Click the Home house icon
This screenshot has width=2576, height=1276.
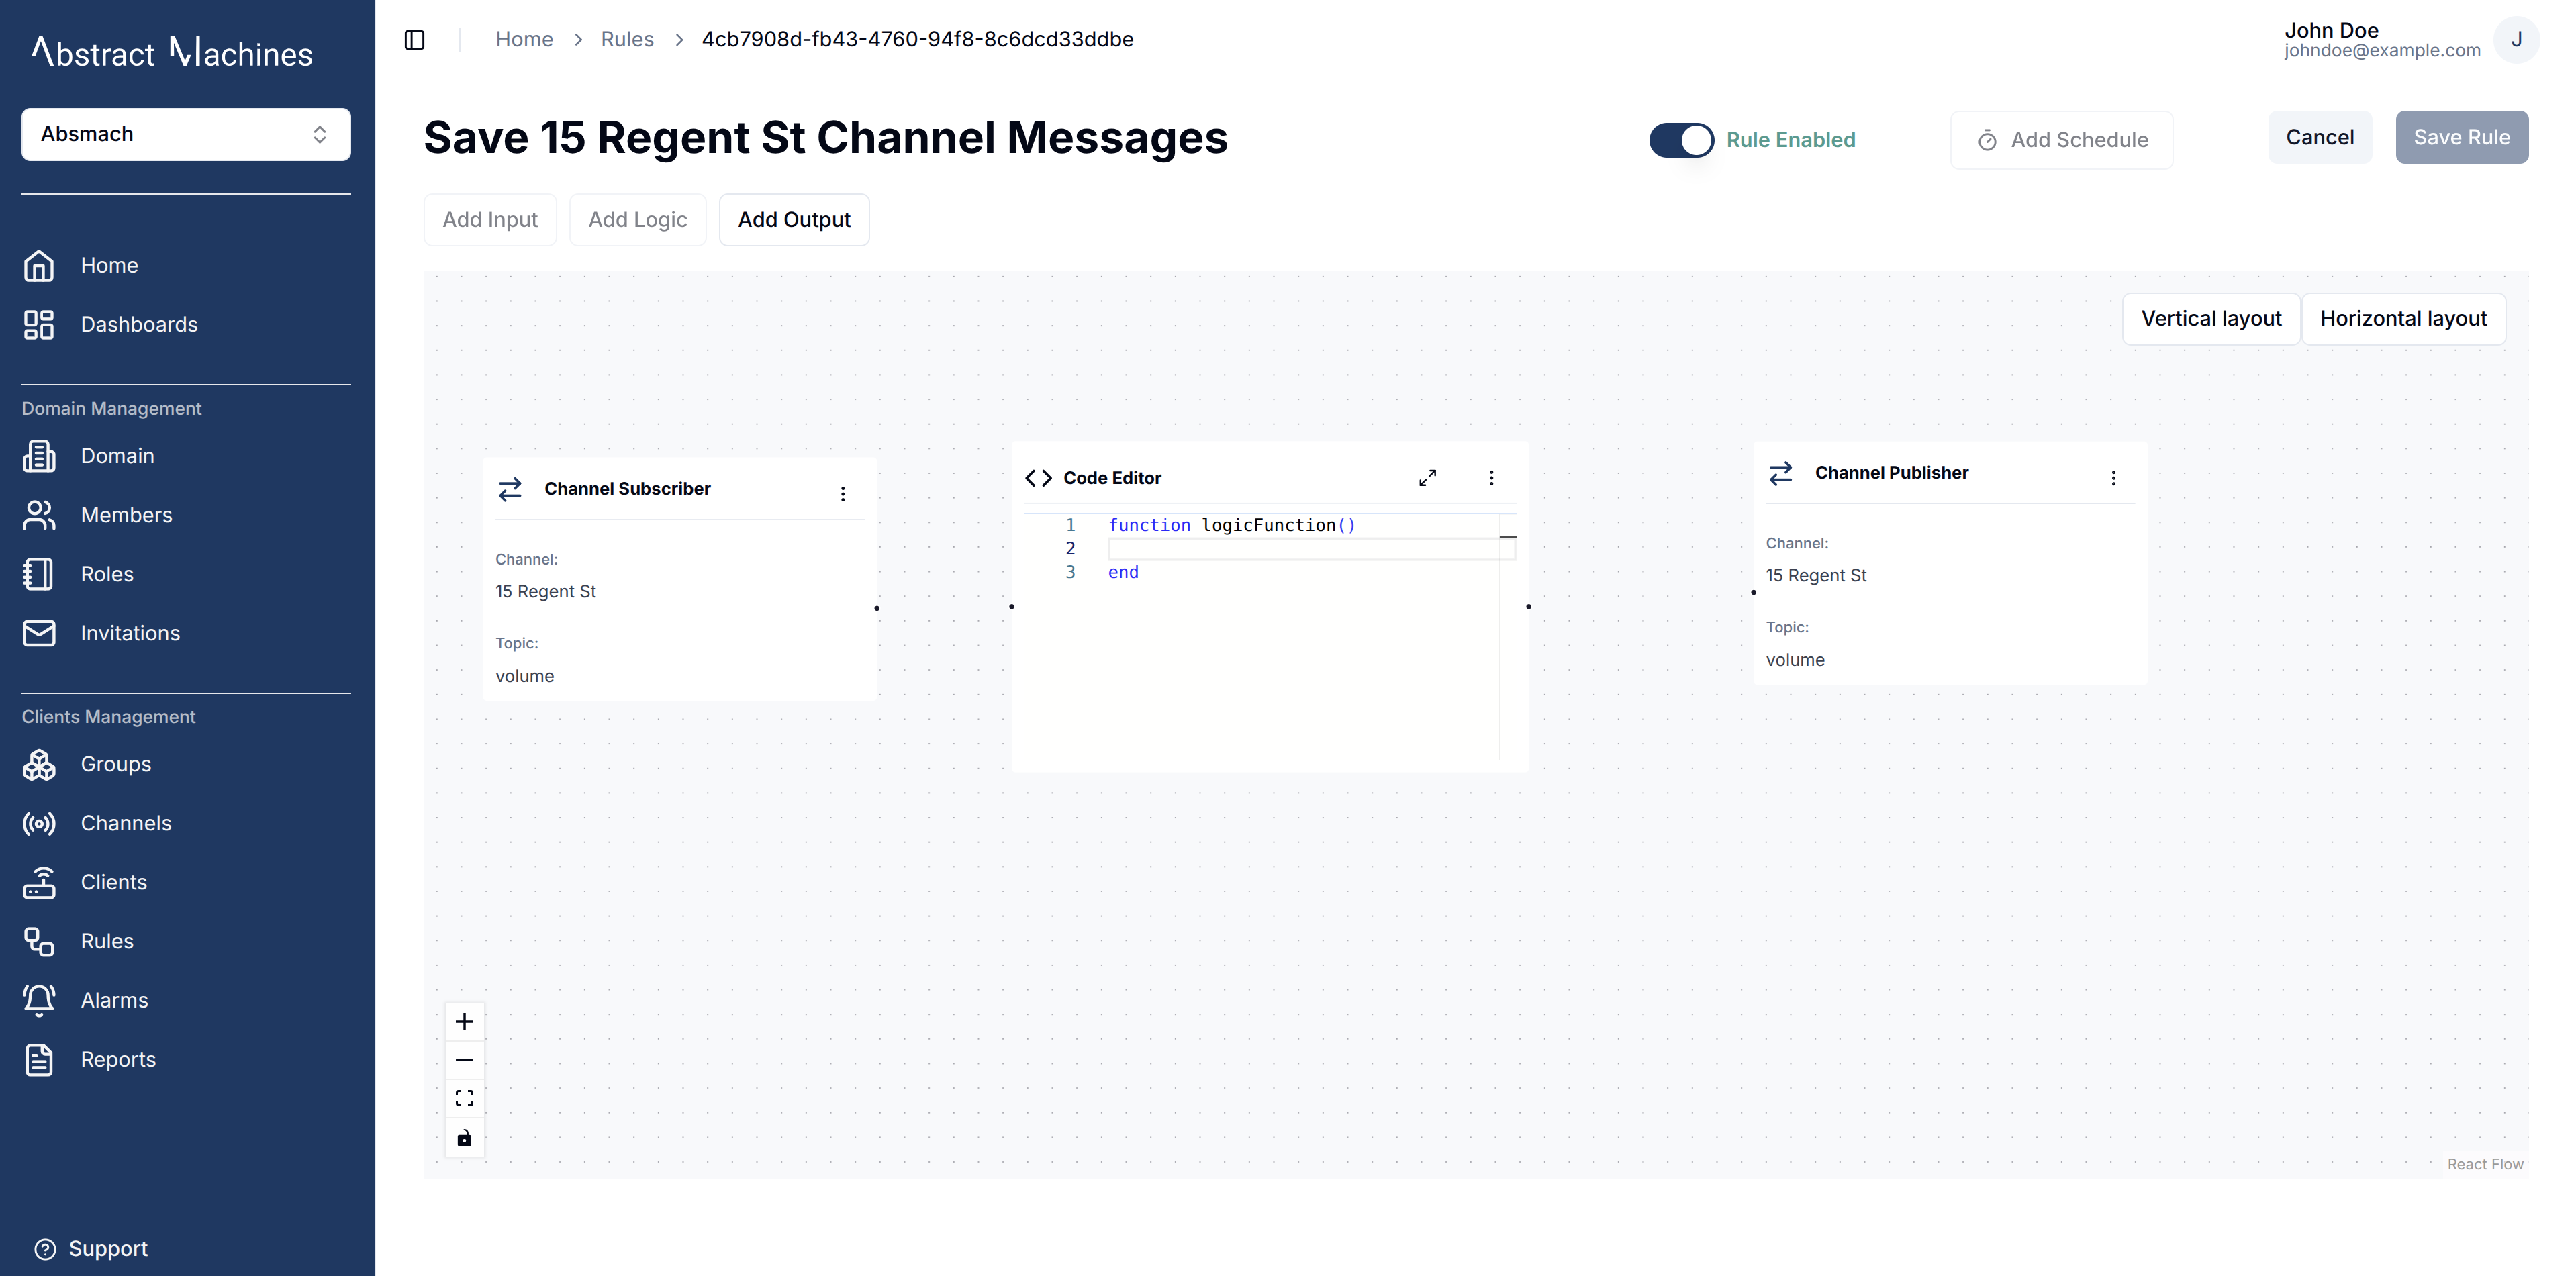[39, 265]
